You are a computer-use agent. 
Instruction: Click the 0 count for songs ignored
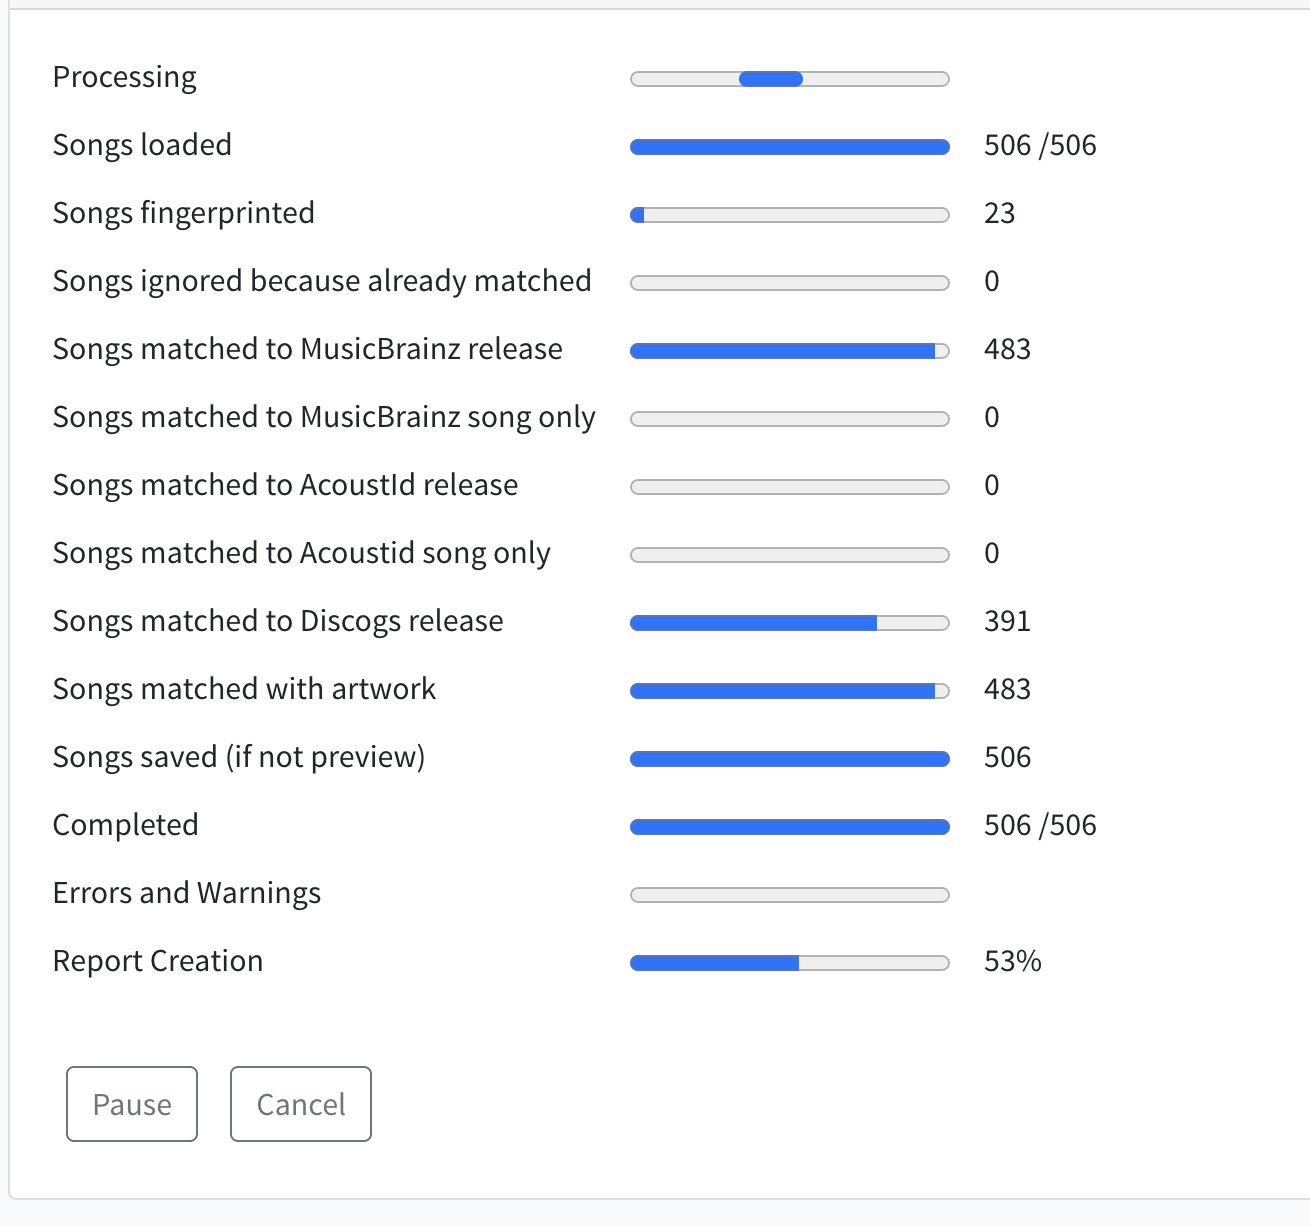click(992, 282)
